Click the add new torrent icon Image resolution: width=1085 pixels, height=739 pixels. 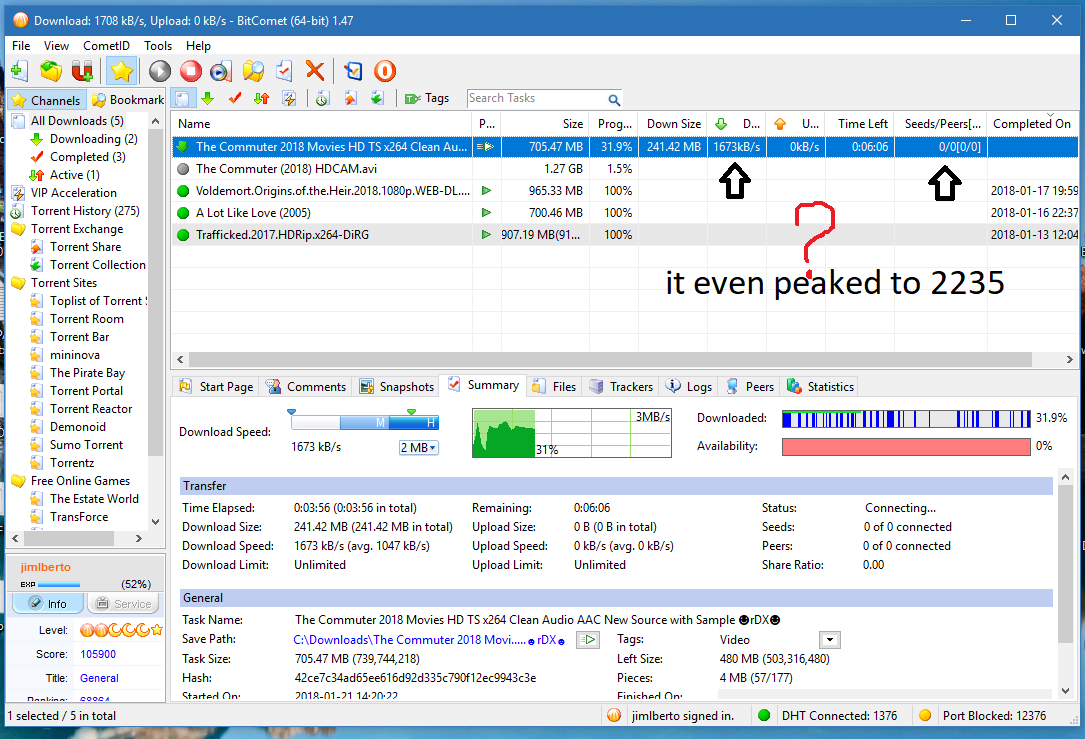click(x=19, y=71)
